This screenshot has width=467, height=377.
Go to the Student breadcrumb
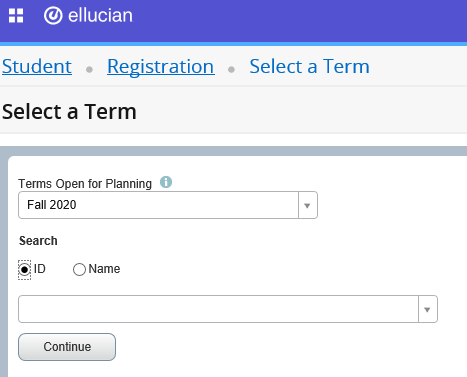pyautogui.click(x=37, y=66)
